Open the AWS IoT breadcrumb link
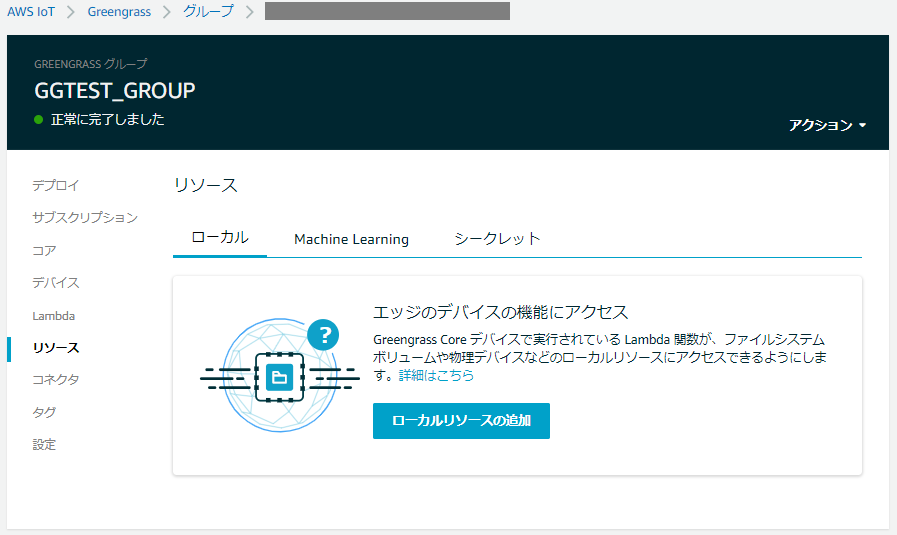Viewport: 897px width, 535px height. 31,11
